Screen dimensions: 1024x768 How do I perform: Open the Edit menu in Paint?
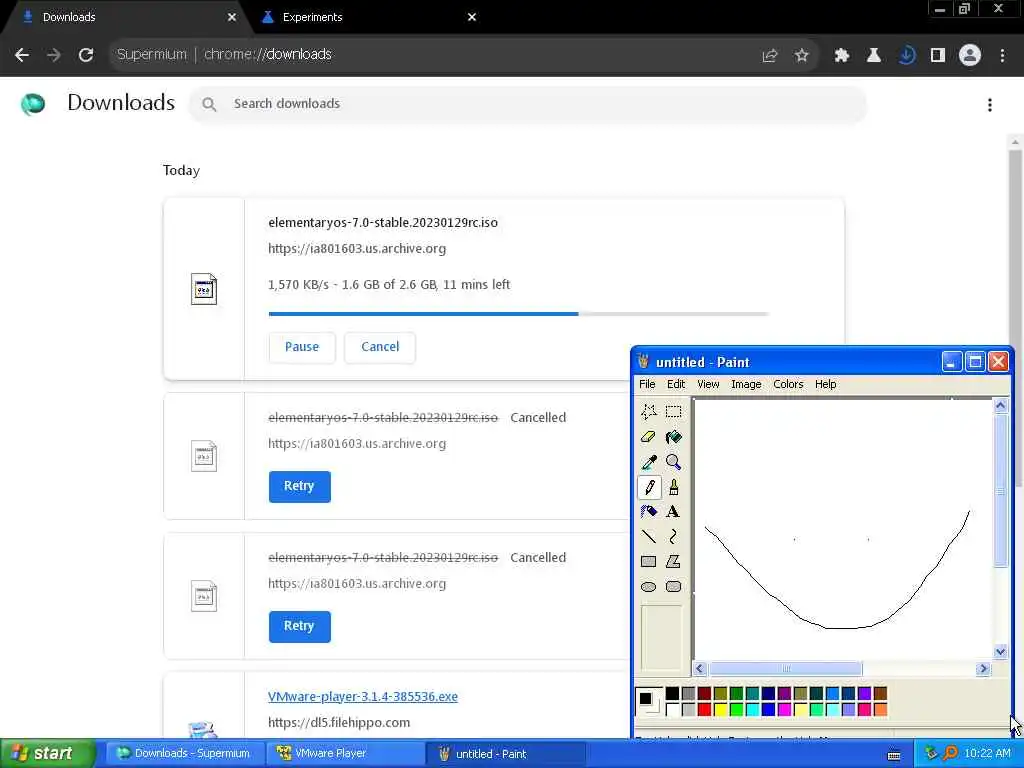pos(676,384)
